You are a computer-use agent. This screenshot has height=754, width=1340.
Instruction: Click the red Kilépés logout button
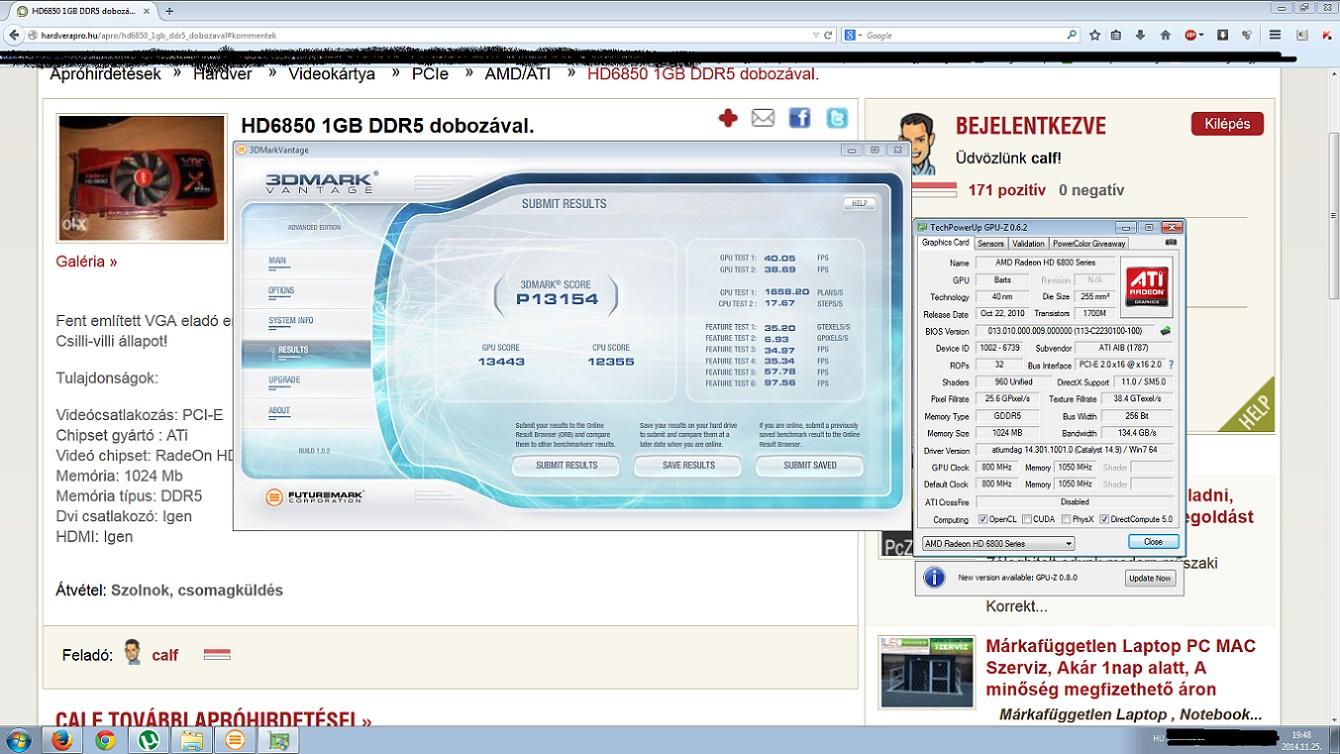click(1227, 124)
